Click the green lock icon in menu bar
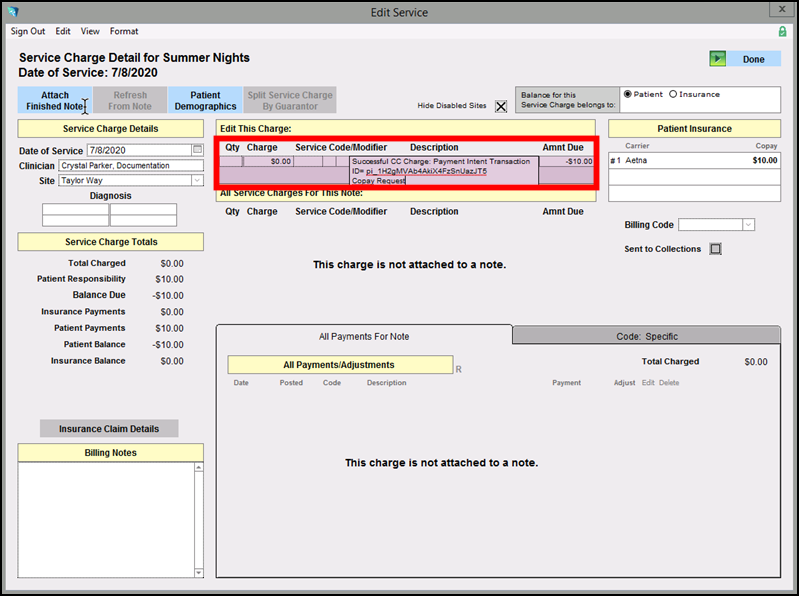The width and height of the screenshot is (799, 596). pos(782,31)
